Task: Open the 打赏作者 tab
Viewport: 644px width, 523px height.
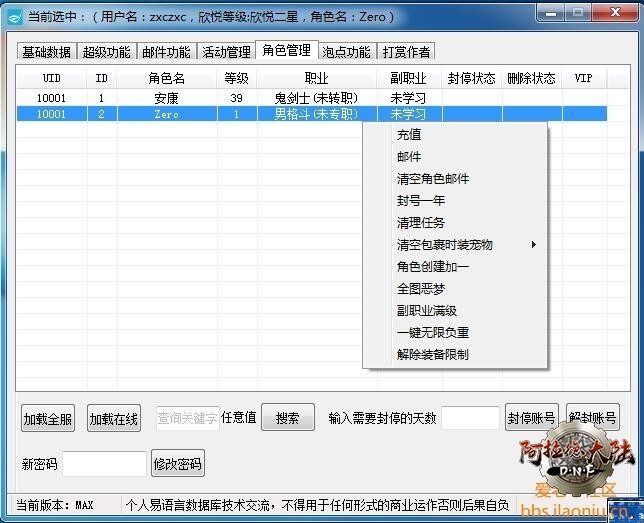Action: [x=406, y=52]
